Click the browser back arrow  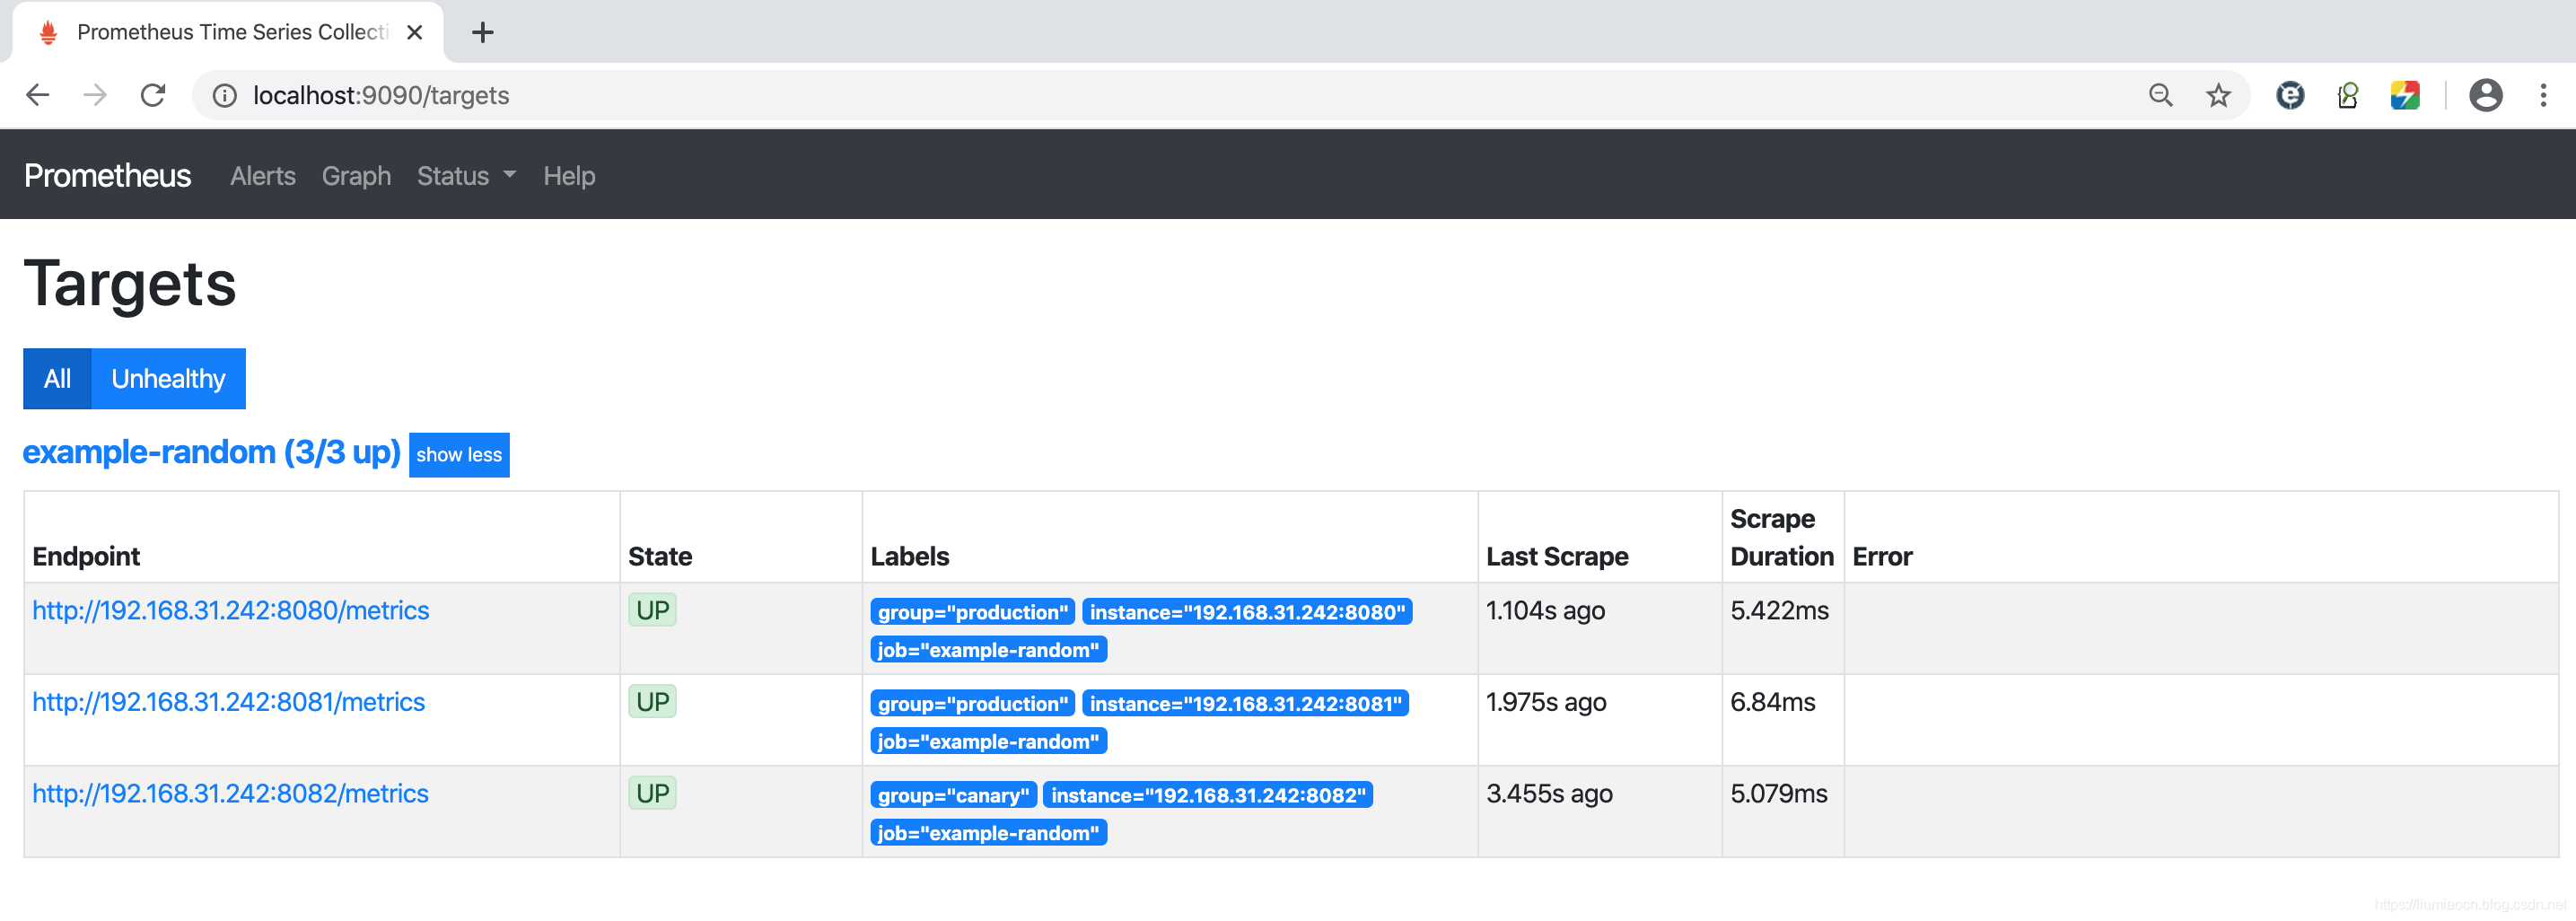(38, 95)
